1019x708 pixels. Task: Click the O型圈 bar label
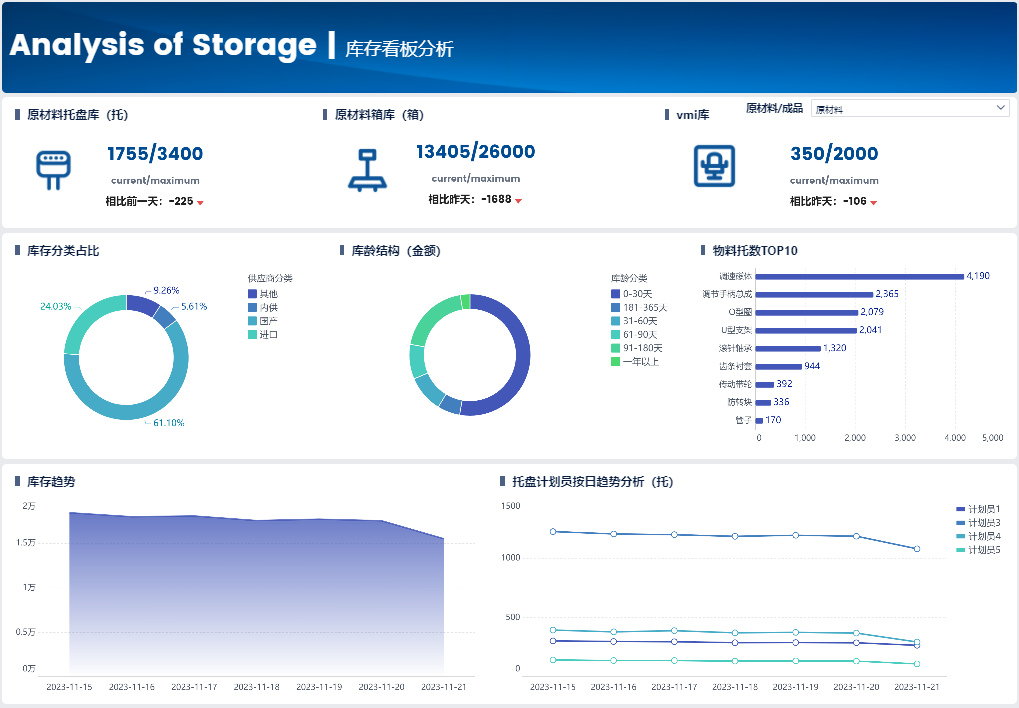point(740,312)
